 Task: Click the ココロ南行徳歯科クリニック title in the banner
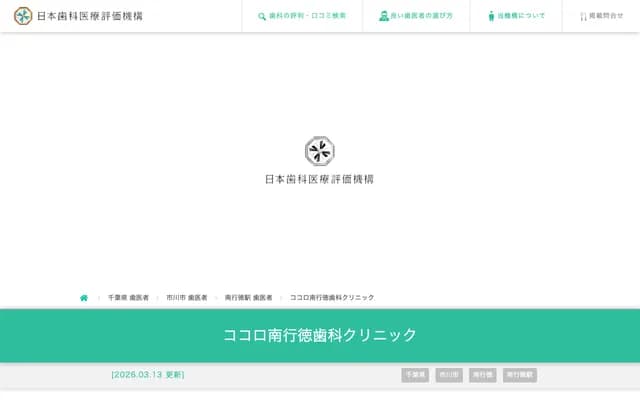pyautogui.click(x=320, y=335)
